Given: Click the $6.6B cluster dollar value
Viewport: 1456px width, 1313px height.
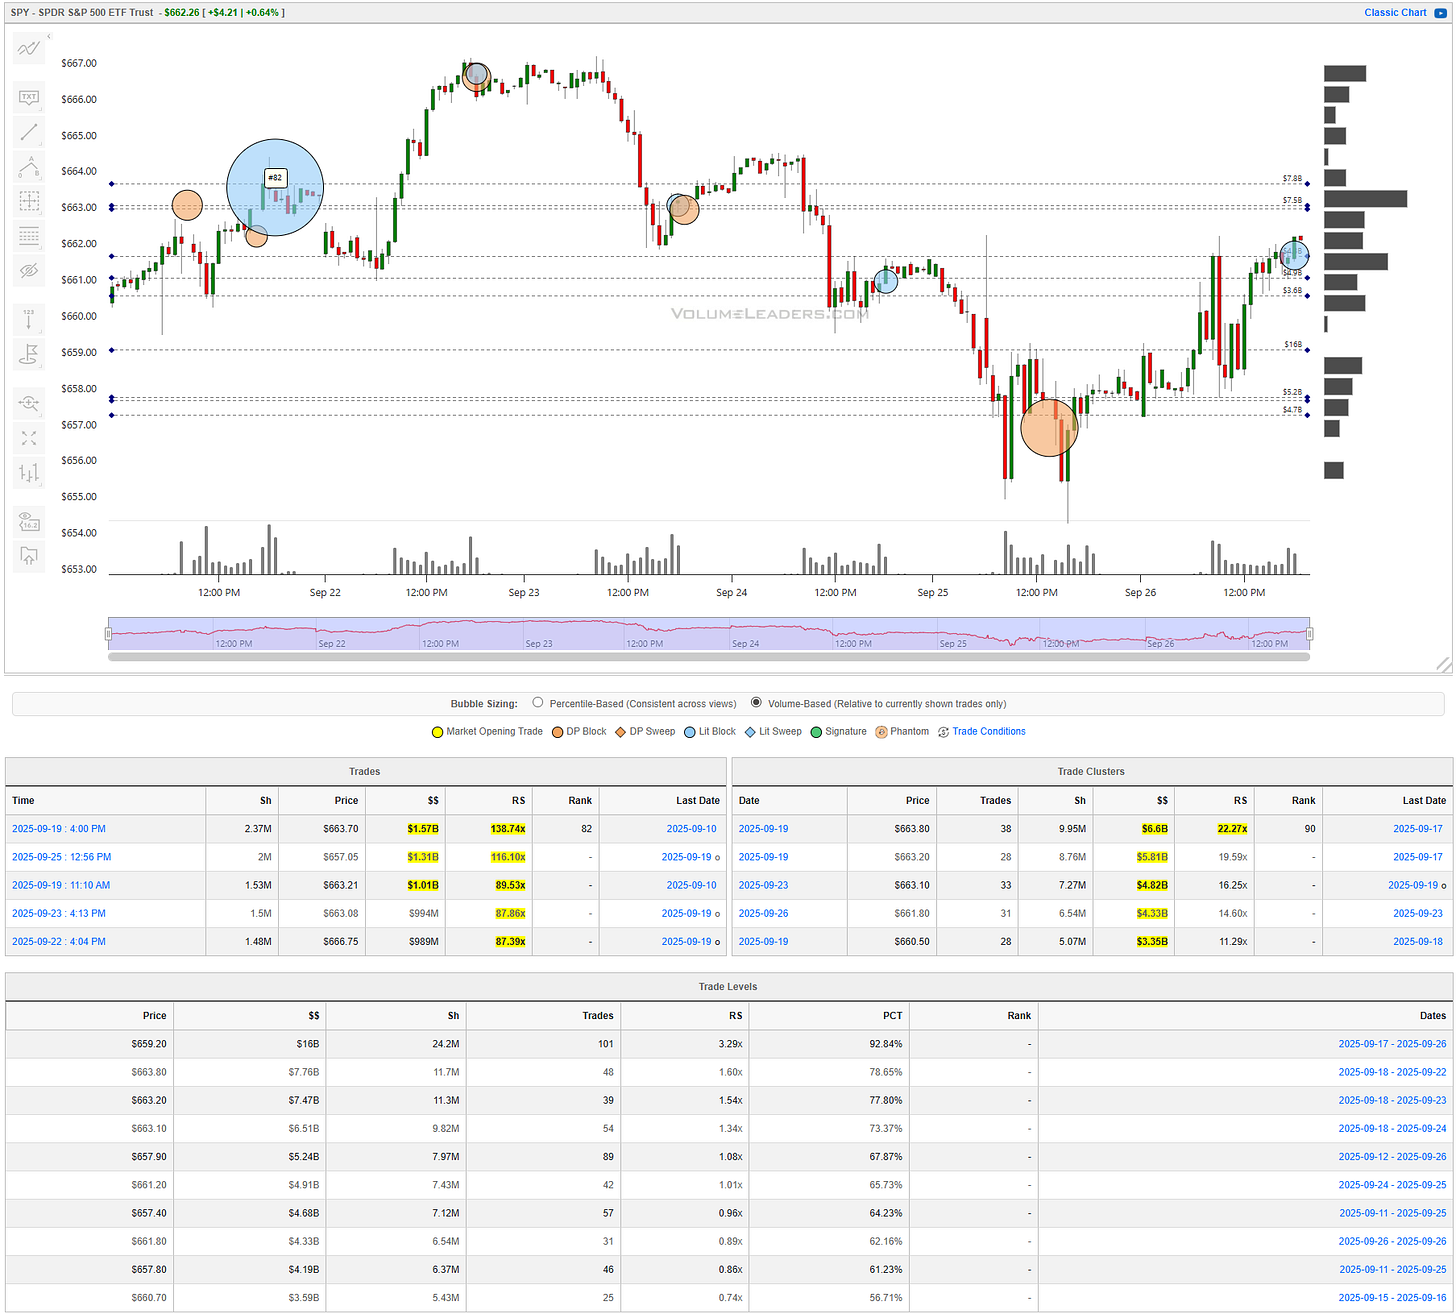Looking at the screenshot, I should (x=1155, y=829).
